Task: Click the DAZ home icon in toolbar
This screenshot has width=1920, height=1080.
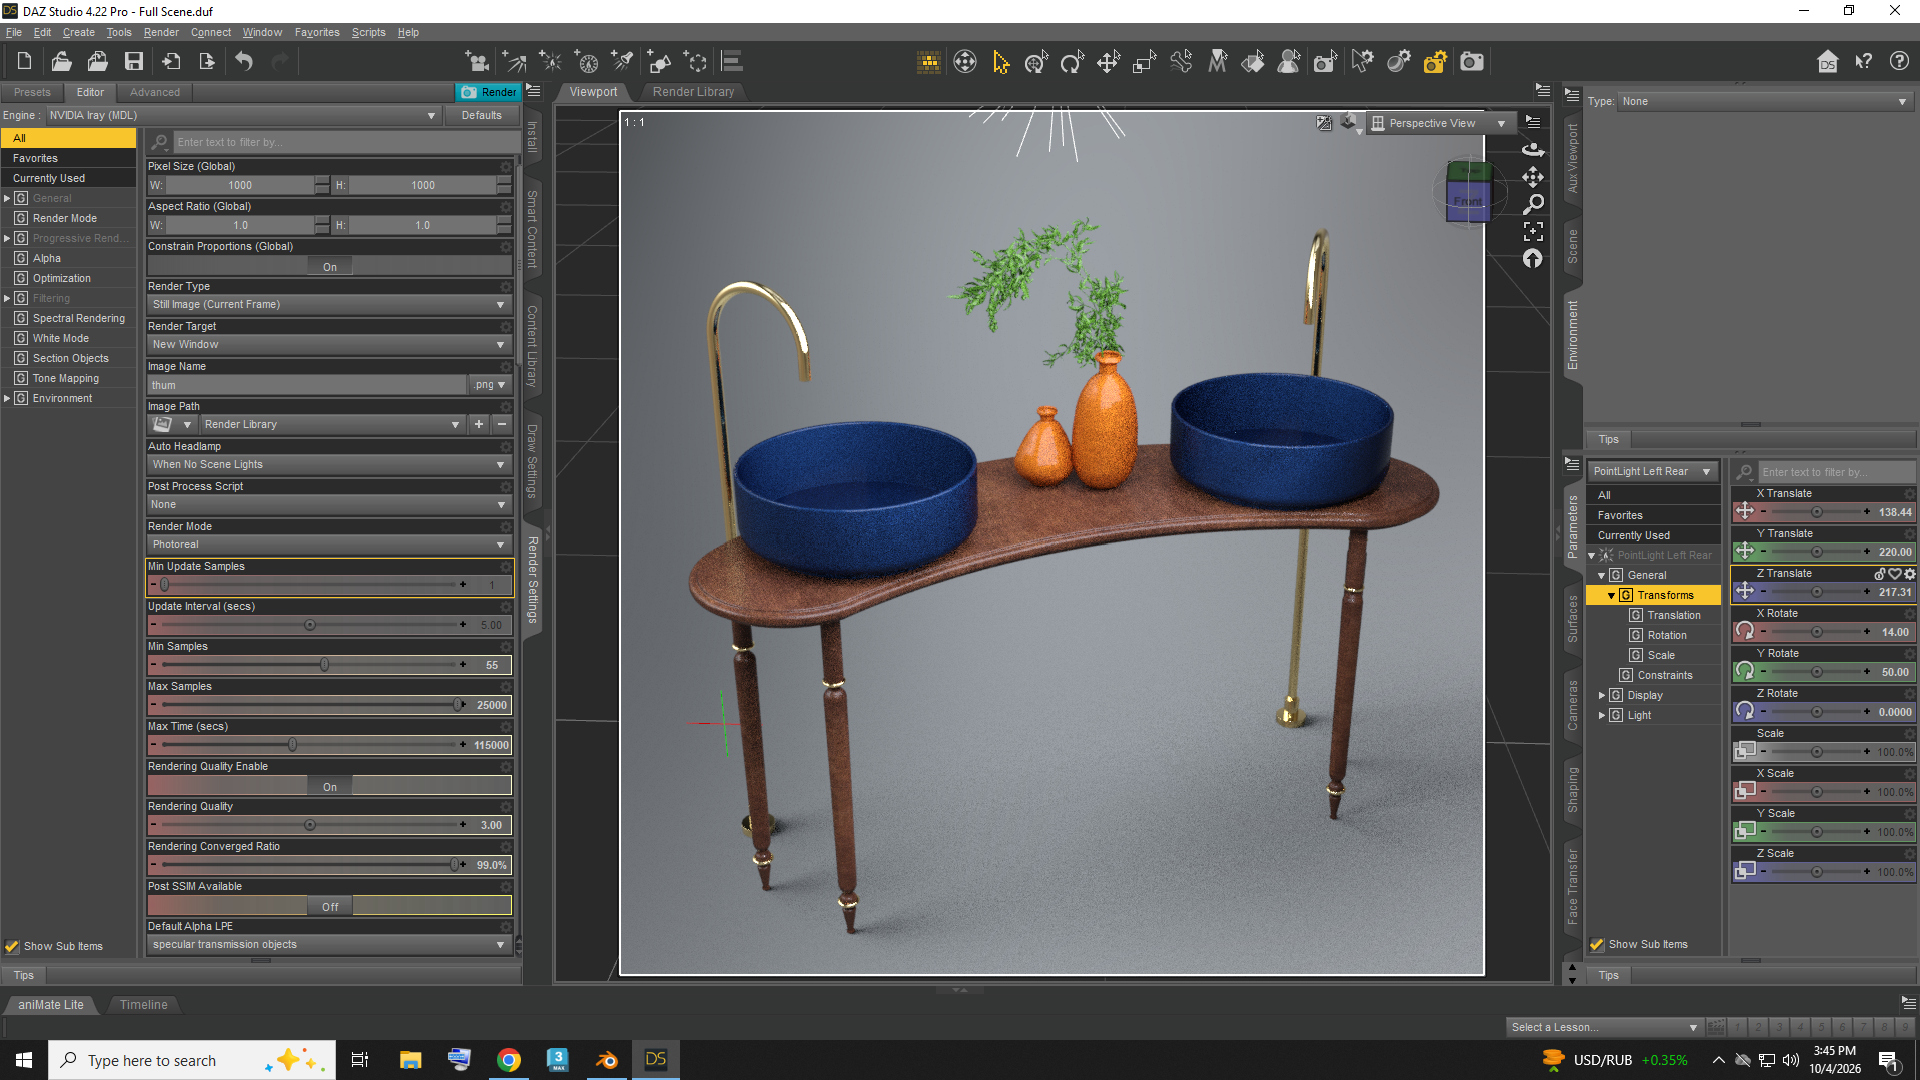Action: [1827, 62]
